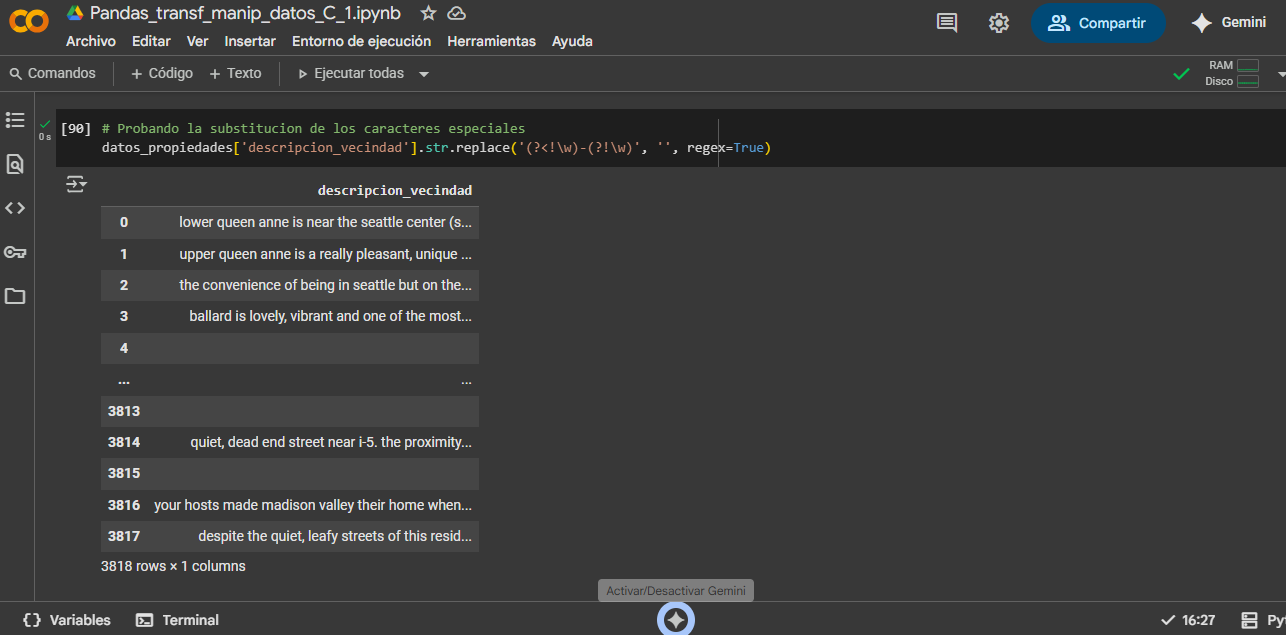Screen dimensions: 1286x635
Task: Open the table of contents sidebar icon
Action: tap(15, 120)
